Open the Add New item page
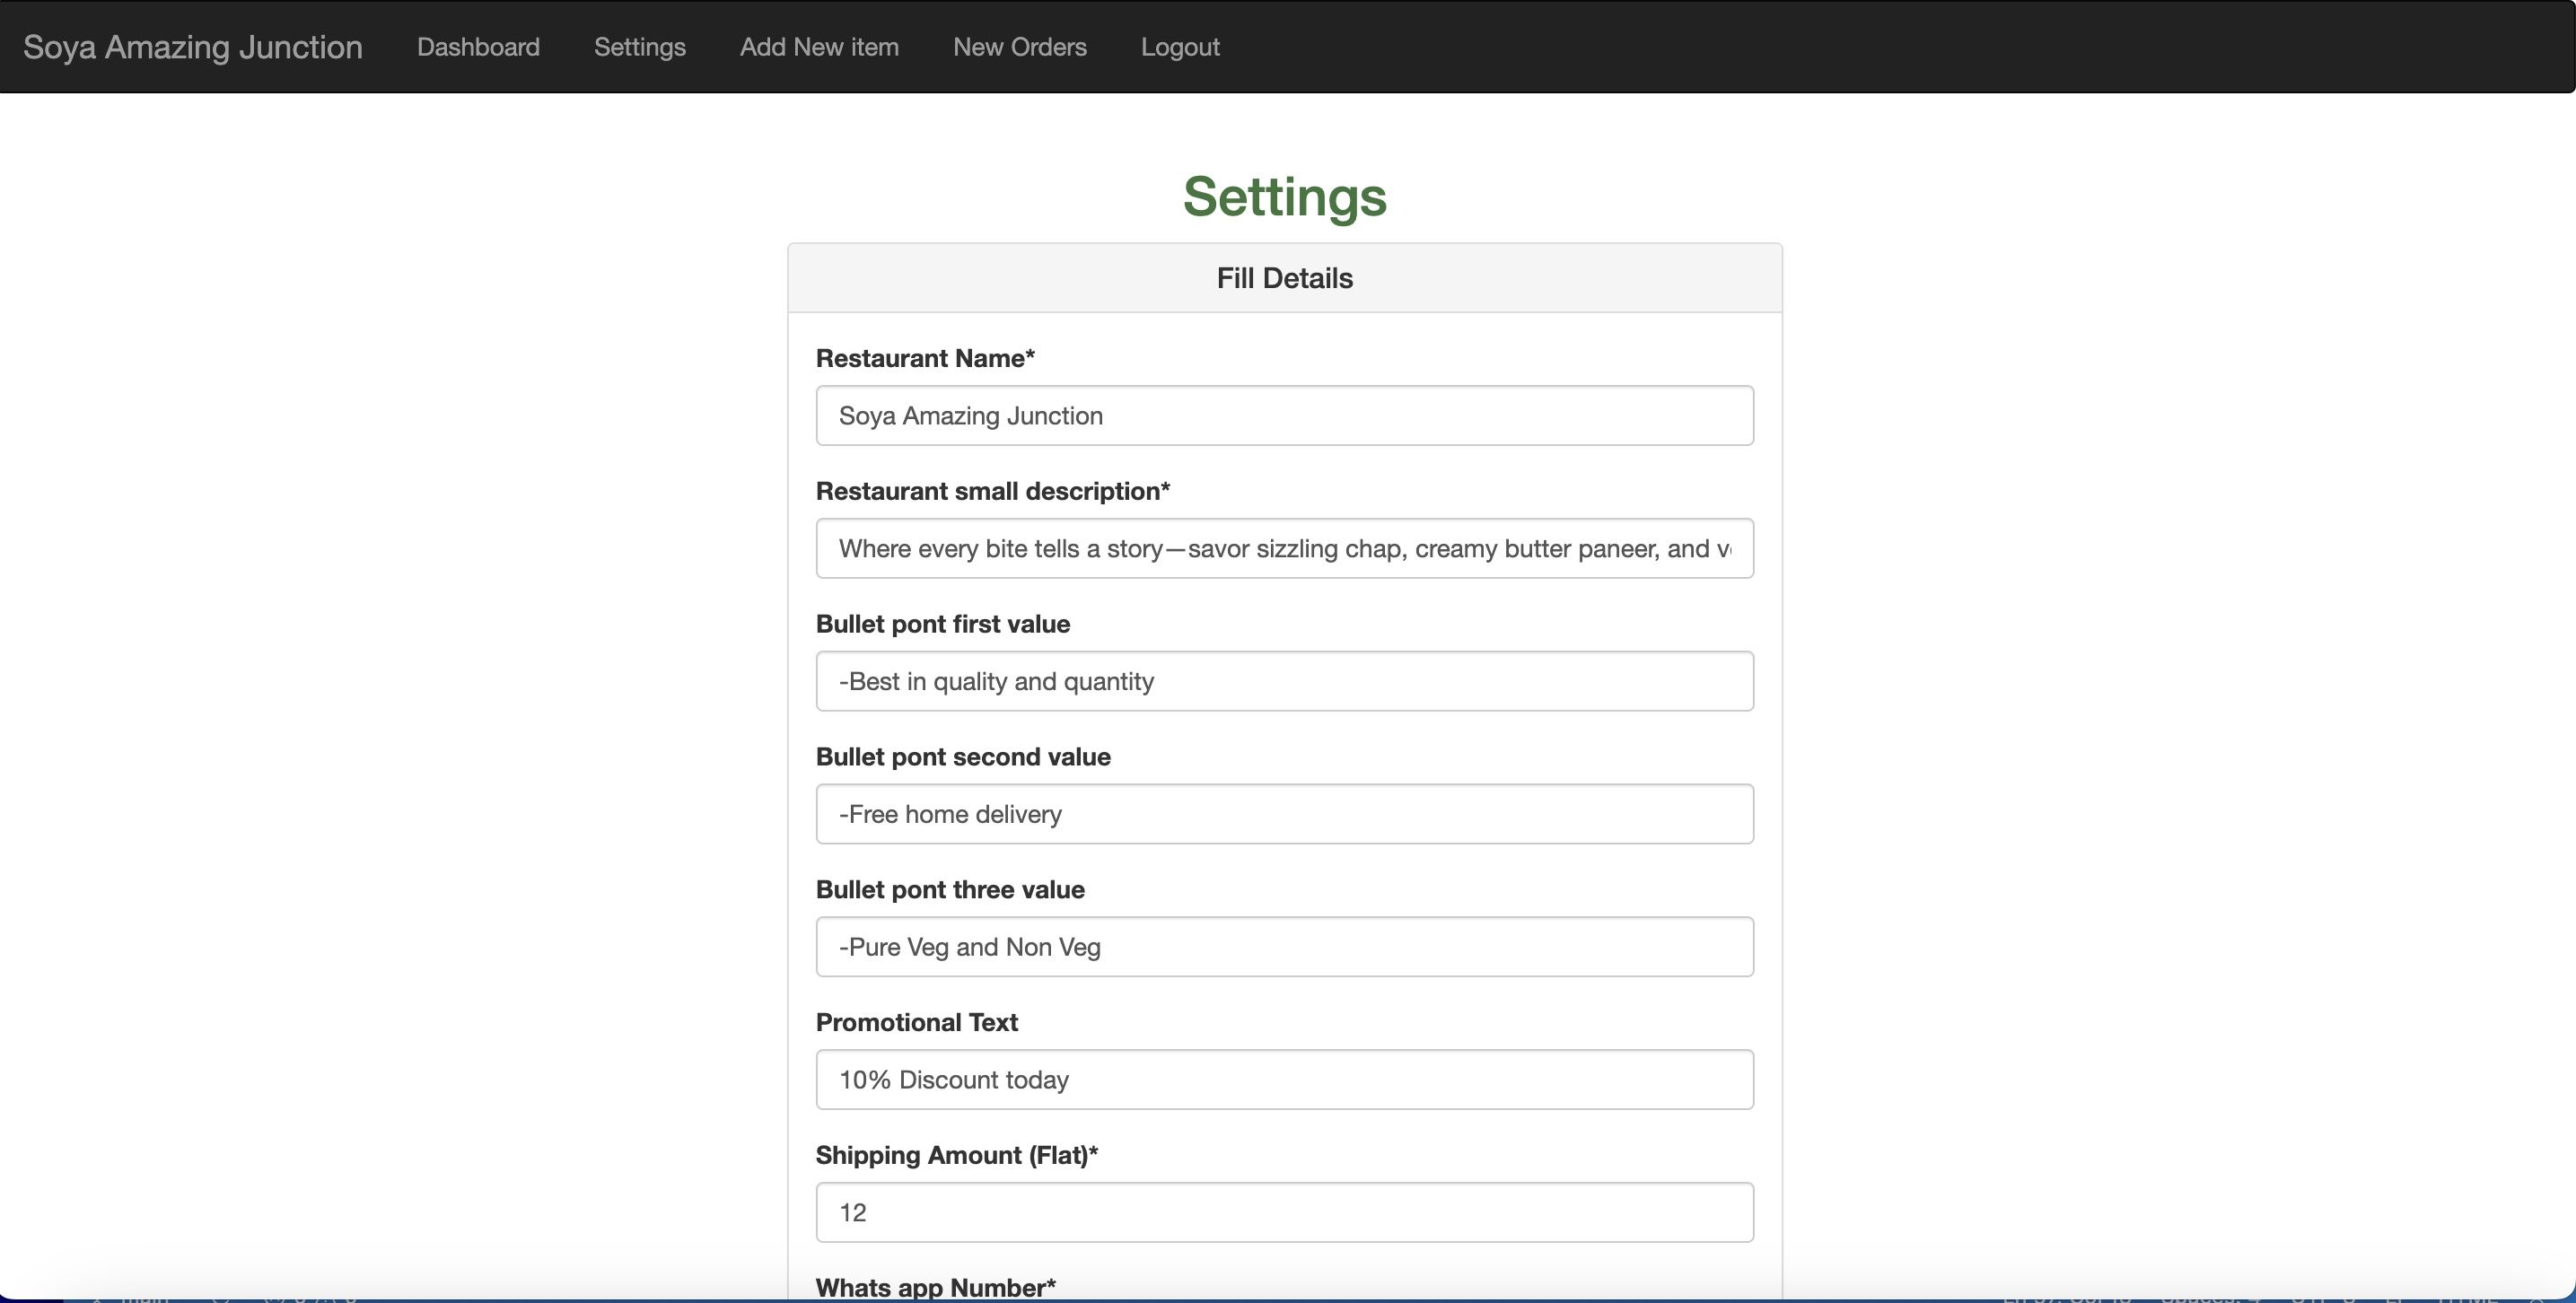 pos(819,47)
